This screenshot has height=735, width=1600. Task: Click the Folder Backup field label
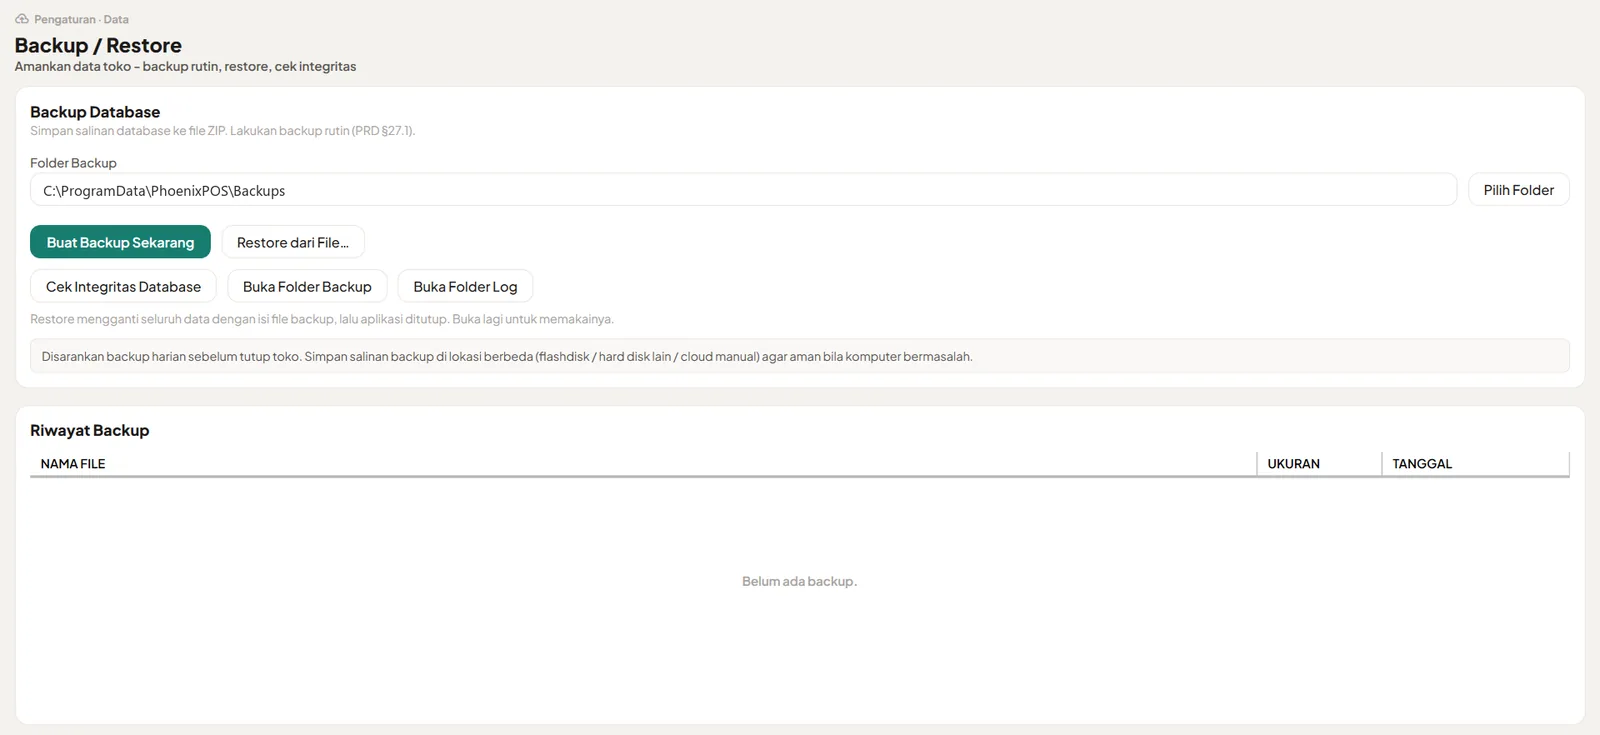tap(73, 163)
